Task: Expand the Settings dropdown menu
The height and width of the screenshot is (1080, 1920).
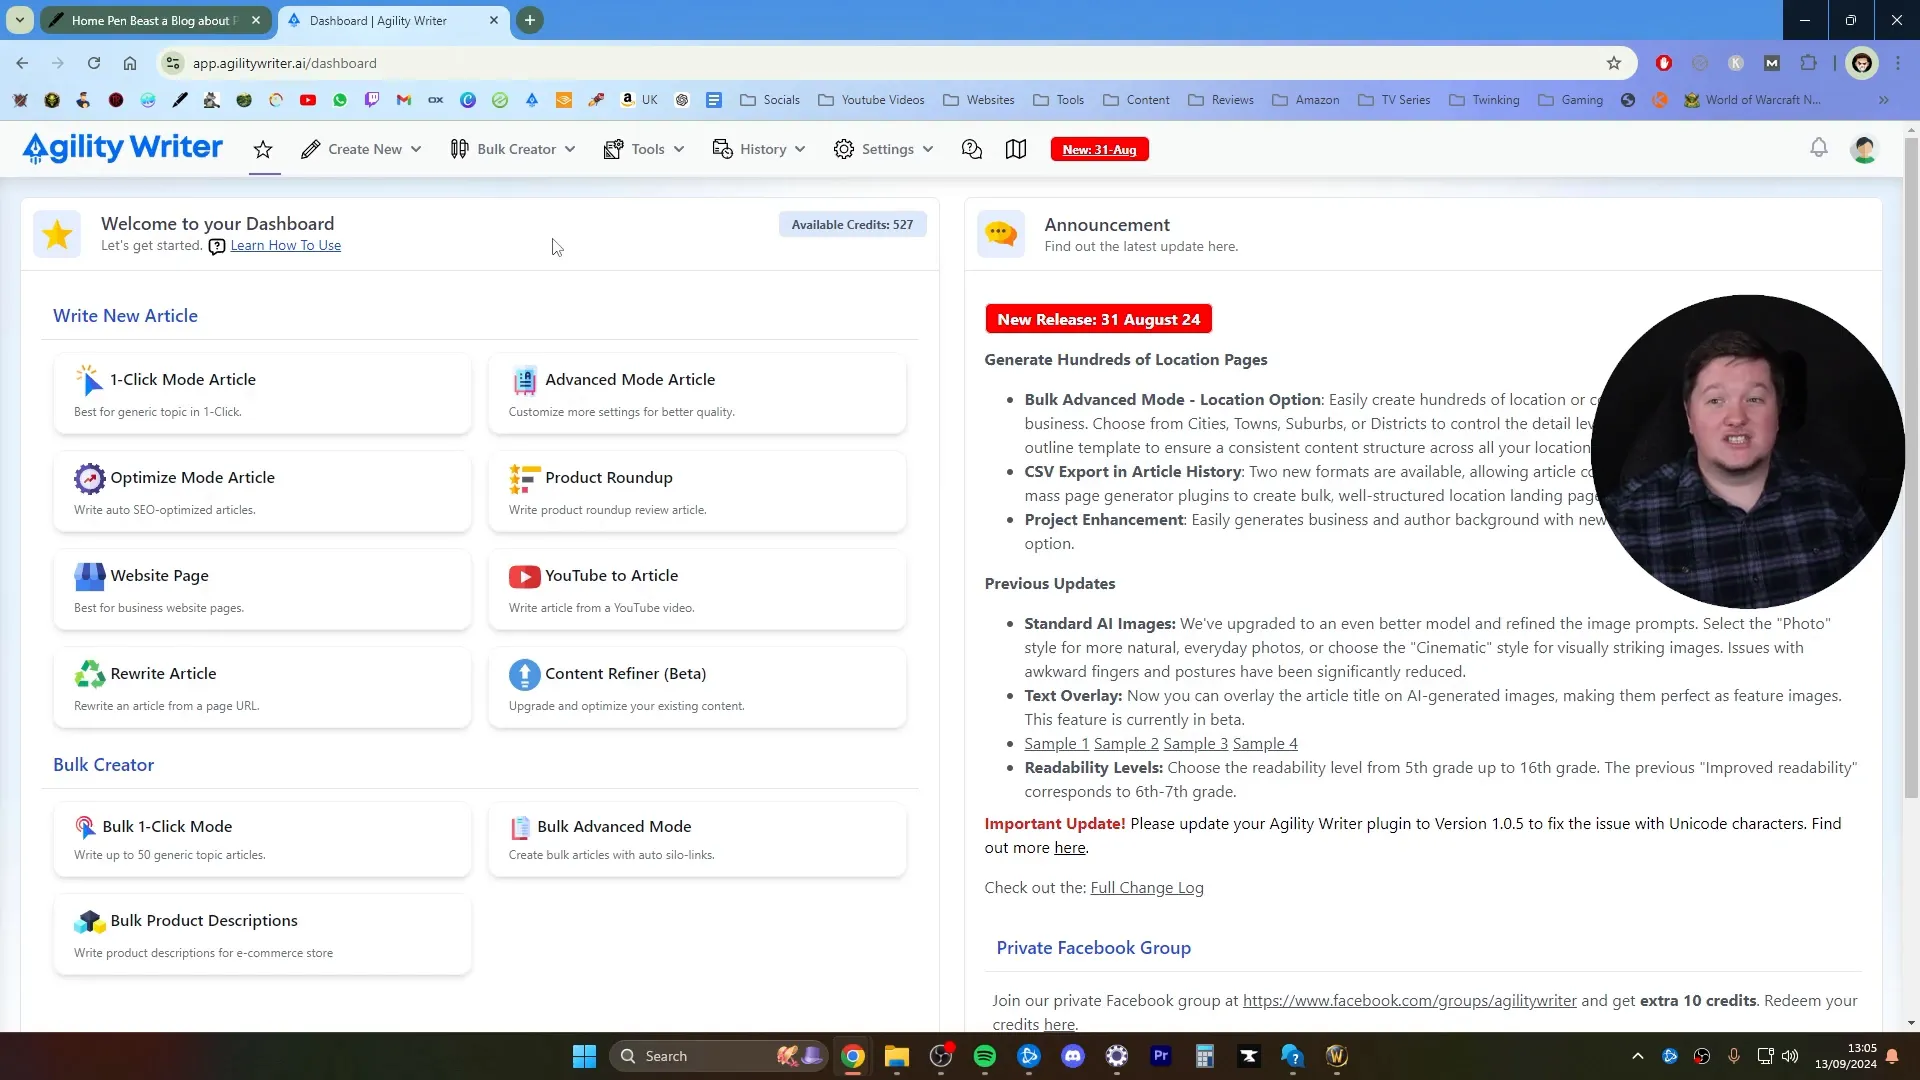Action: click(884, 149)
